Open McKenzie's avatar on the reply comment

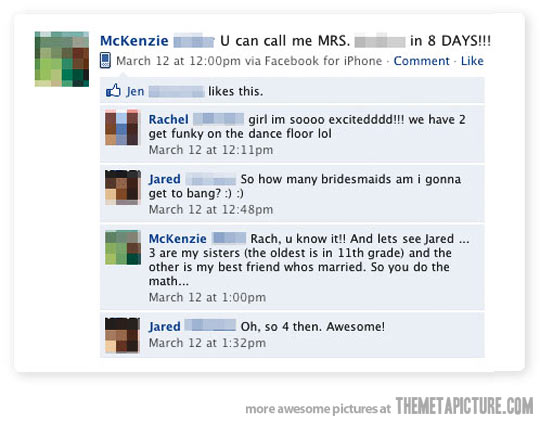pyautogui.click(x=123, y=247)
